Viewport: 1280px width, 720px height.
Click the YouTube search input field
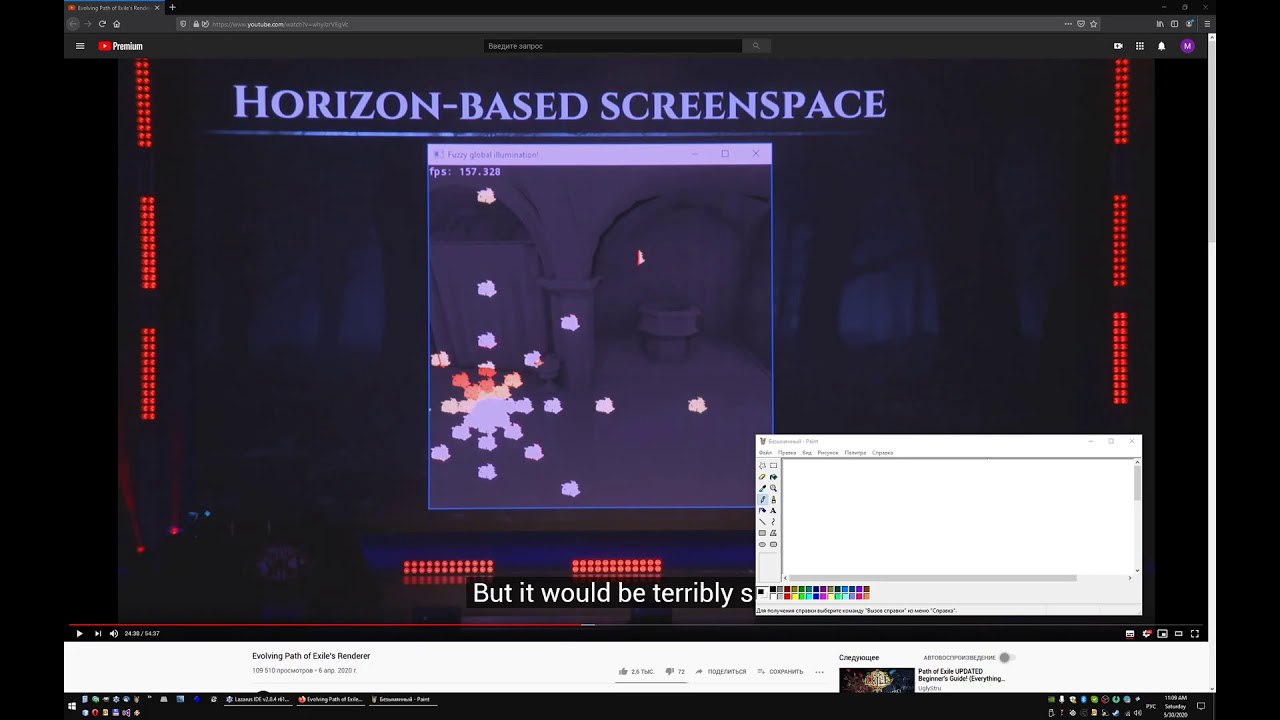pos(613,46)
